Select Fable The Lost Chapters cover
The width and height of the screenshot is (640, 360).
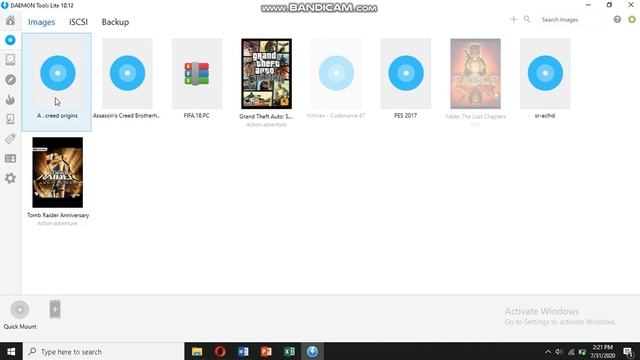coord(476,73)
